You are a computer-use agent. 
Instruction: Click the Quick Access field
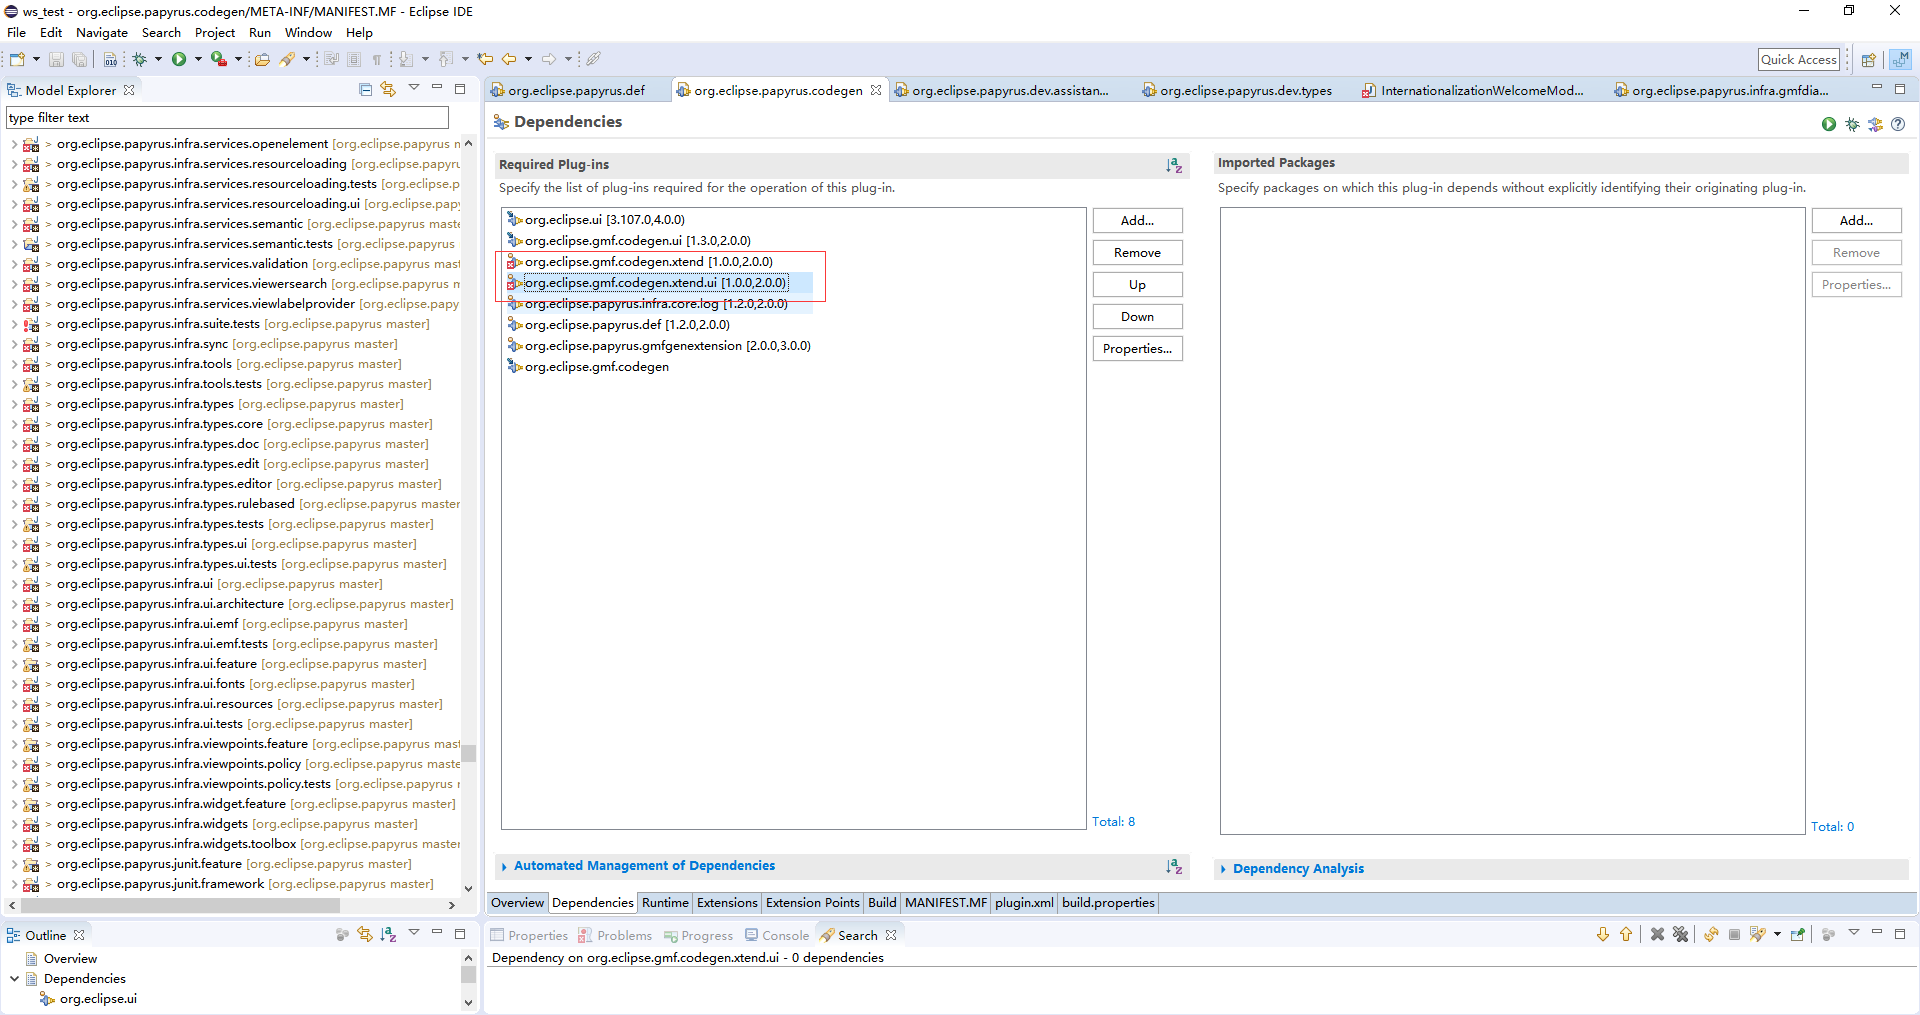coord(1799,60)
